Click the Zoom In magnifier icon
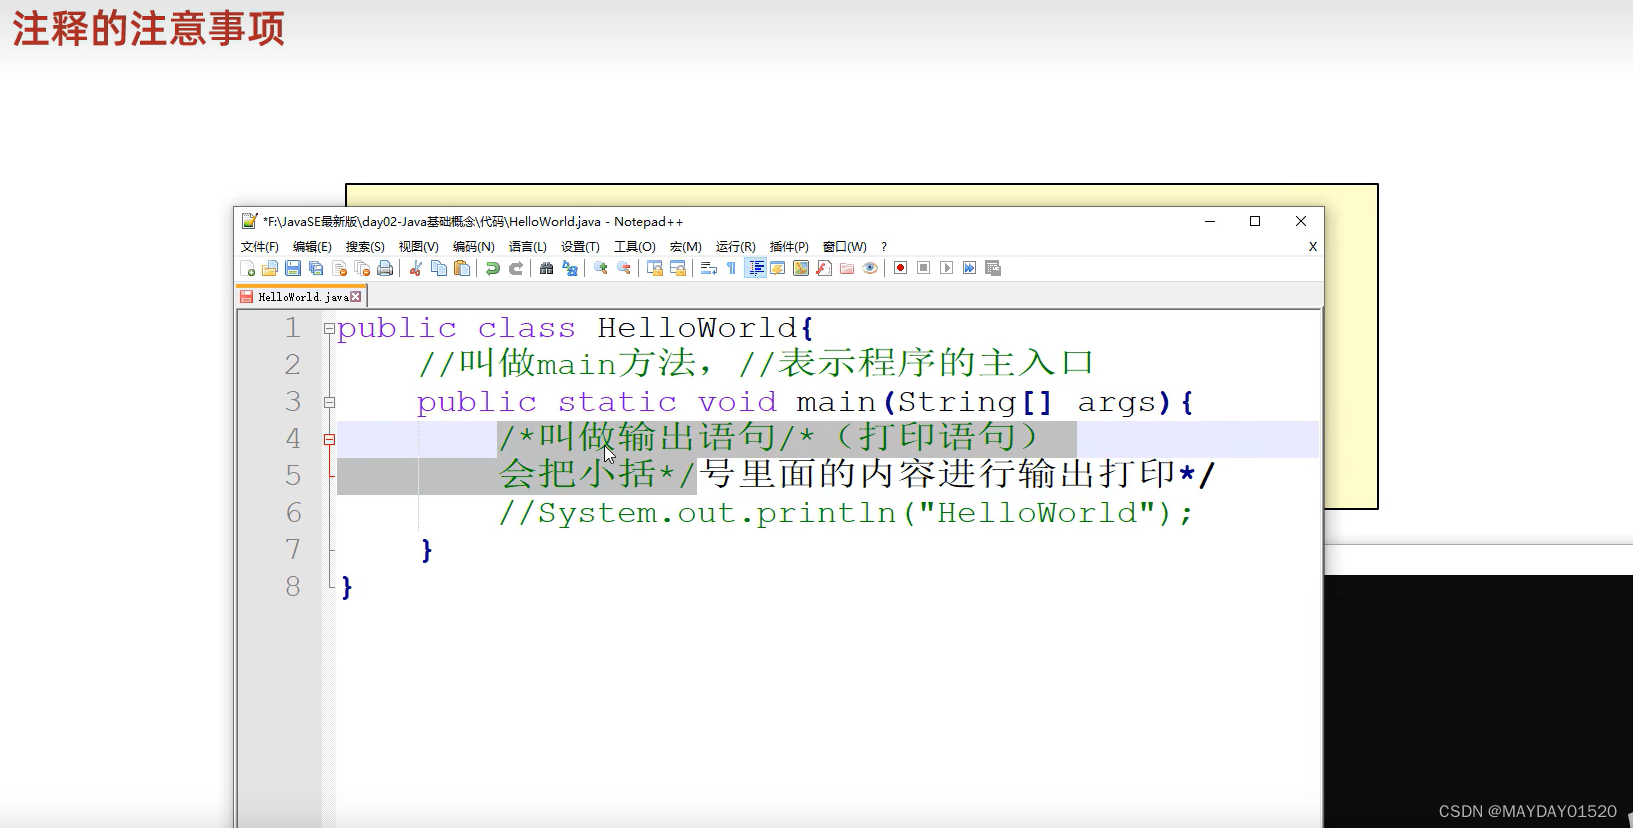 pos(600,268)
